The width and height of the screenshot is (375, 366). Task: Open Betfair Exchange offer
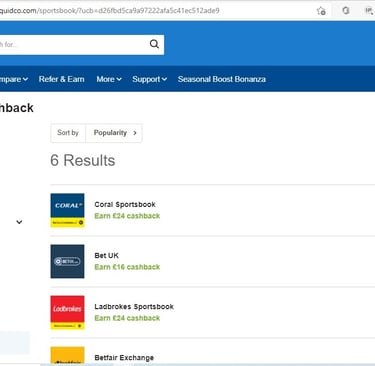124,358
